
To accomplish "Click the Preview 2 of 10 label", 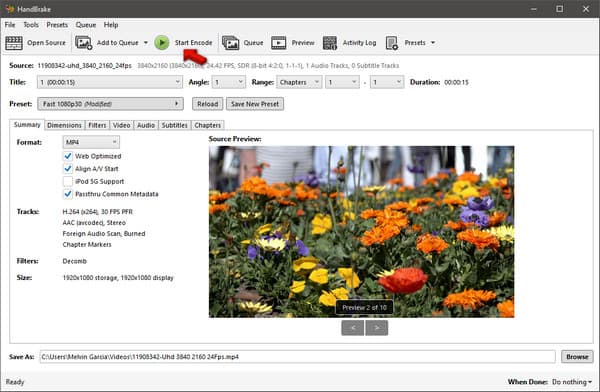I will coord(364,307).
